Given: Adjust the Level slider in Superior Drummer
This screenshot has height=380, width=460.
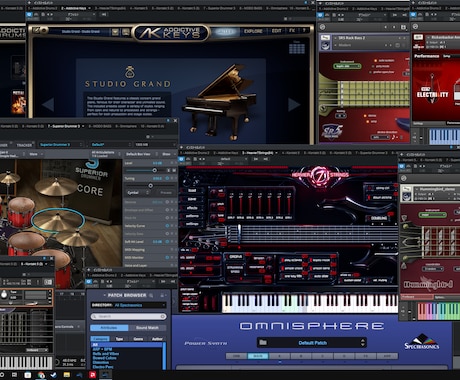Looking at the screenshot, I should click(x=154, y=170).
